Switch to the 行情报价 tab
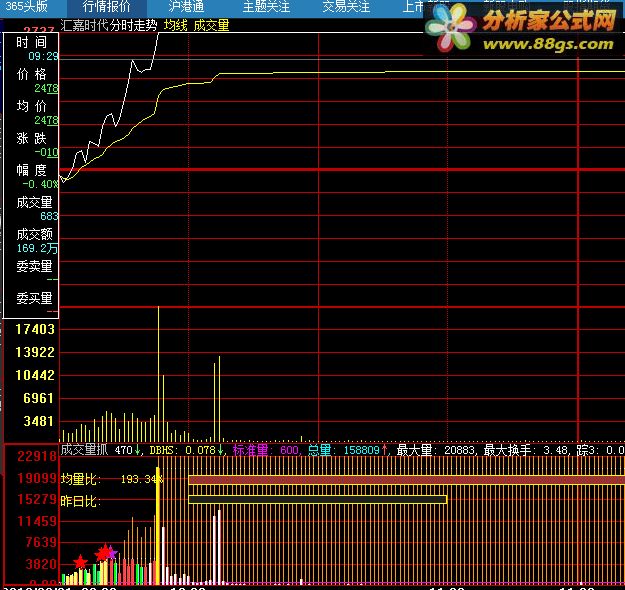 coord(106,7)
